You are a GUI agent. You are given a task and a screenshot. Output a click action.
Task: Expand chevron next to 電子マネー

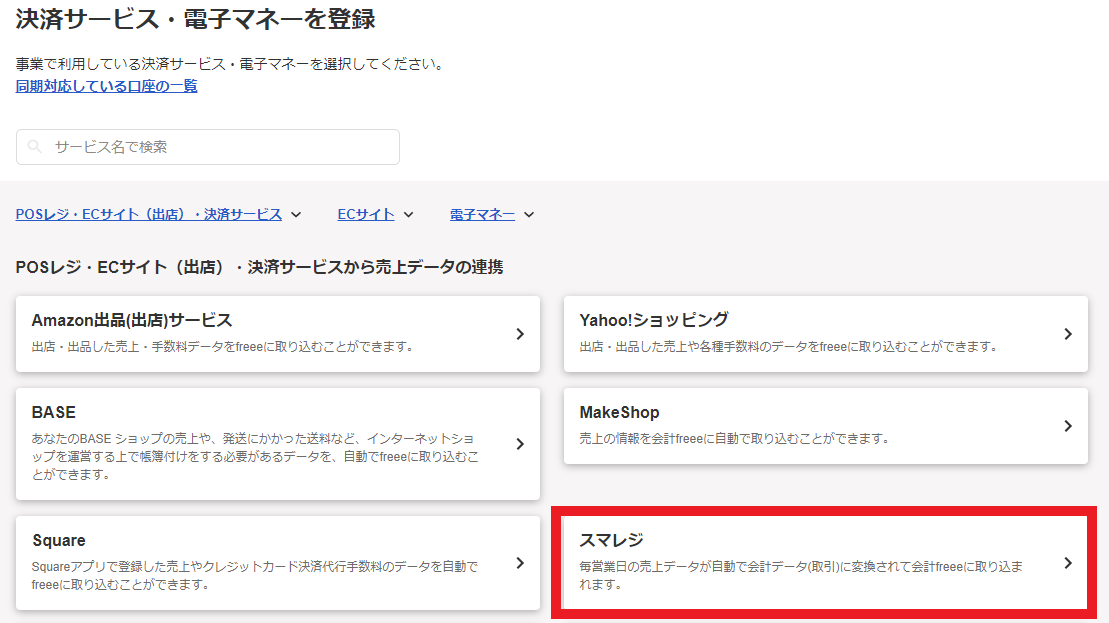click(x=529, y=215)
